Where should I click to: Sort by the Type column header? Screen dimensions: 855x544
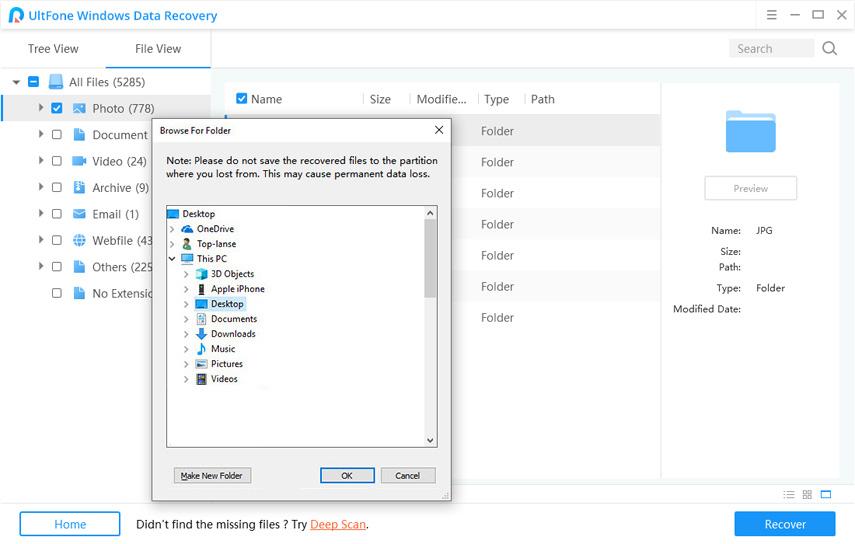coord(496,99)
